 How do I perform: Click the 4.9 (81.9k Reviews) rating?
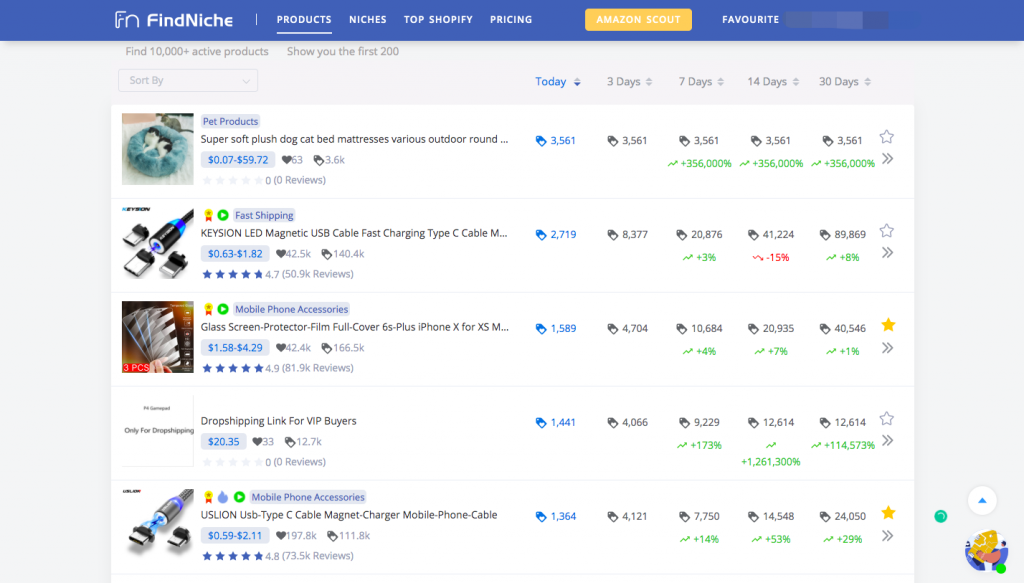(278, 368)
